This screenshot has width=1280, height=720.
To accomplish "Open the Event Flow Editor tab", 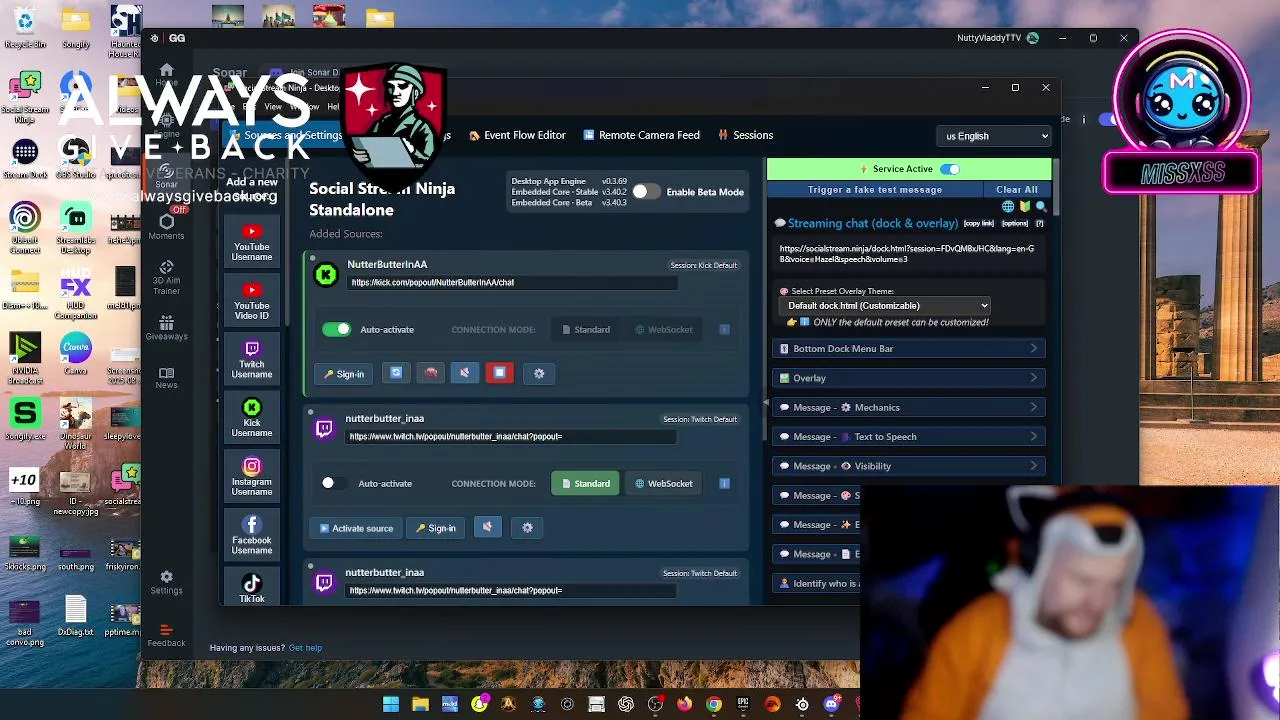I will point(517,135).
